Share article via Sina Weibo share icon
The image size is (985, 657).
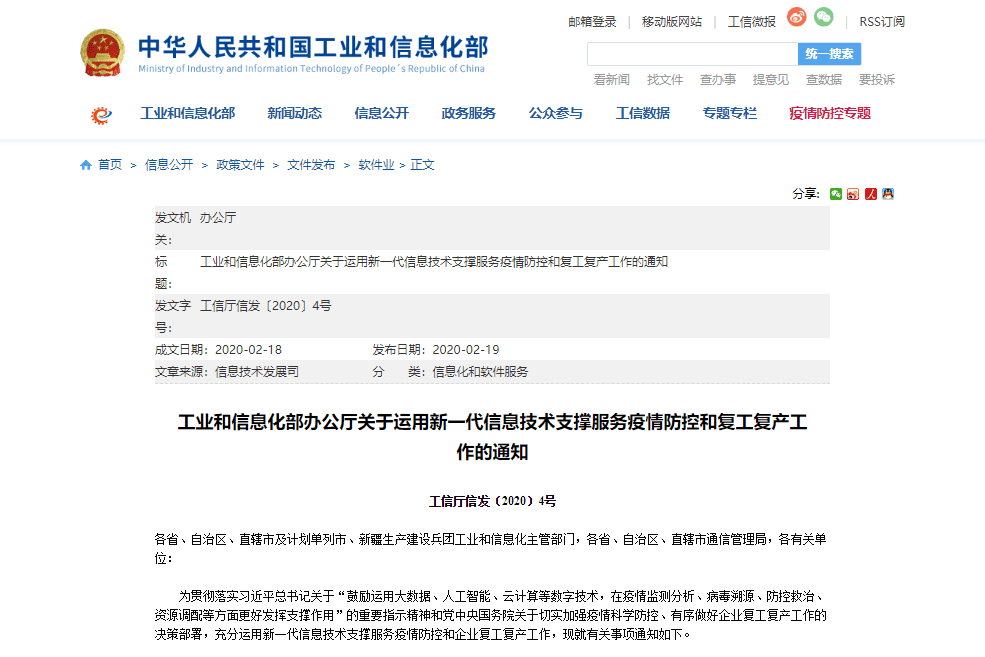tap(852, 194)
